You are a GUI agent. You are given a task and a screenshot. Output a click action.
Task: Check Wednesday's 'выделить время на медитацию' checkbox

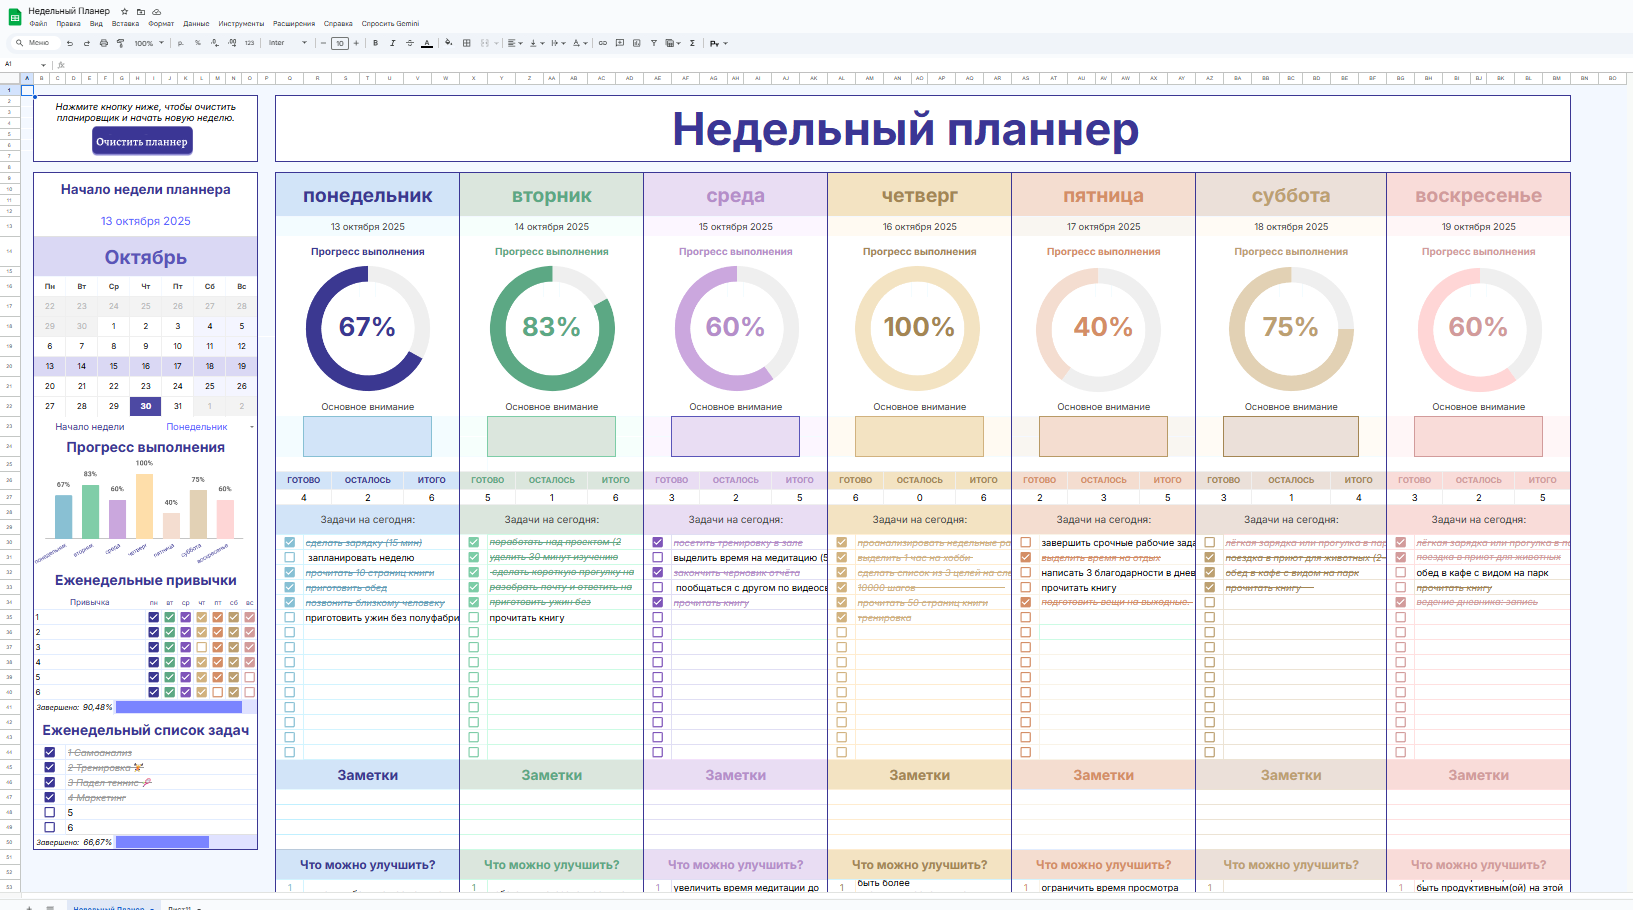tap(658, 557)
